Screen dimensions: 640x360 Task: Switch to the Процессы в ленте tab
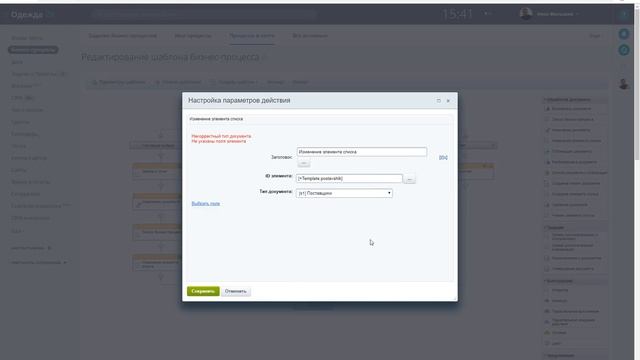click(252, 36)
